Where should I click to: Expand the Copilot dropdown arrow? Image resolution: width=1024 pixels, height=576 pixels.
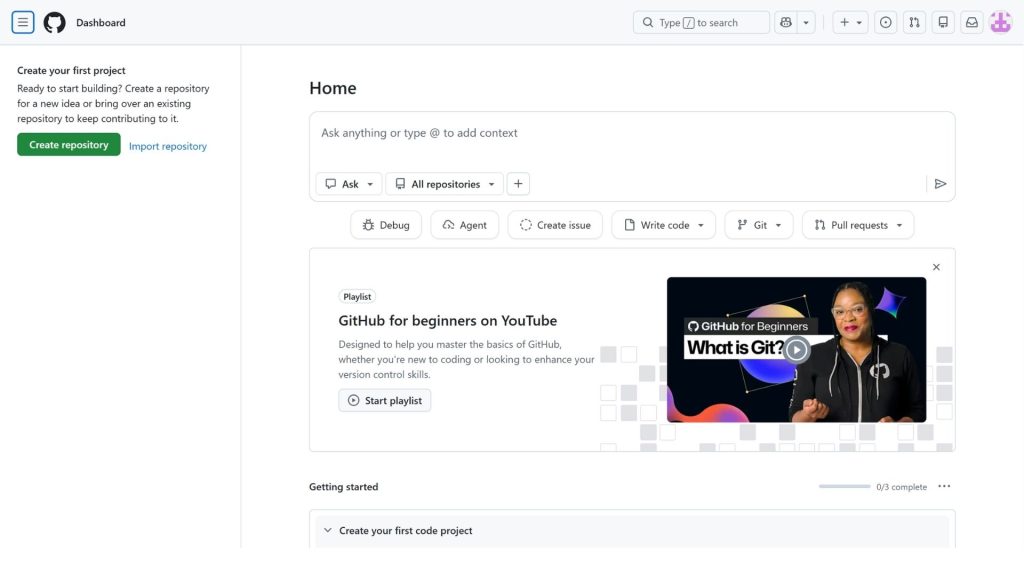pos(806,22)
